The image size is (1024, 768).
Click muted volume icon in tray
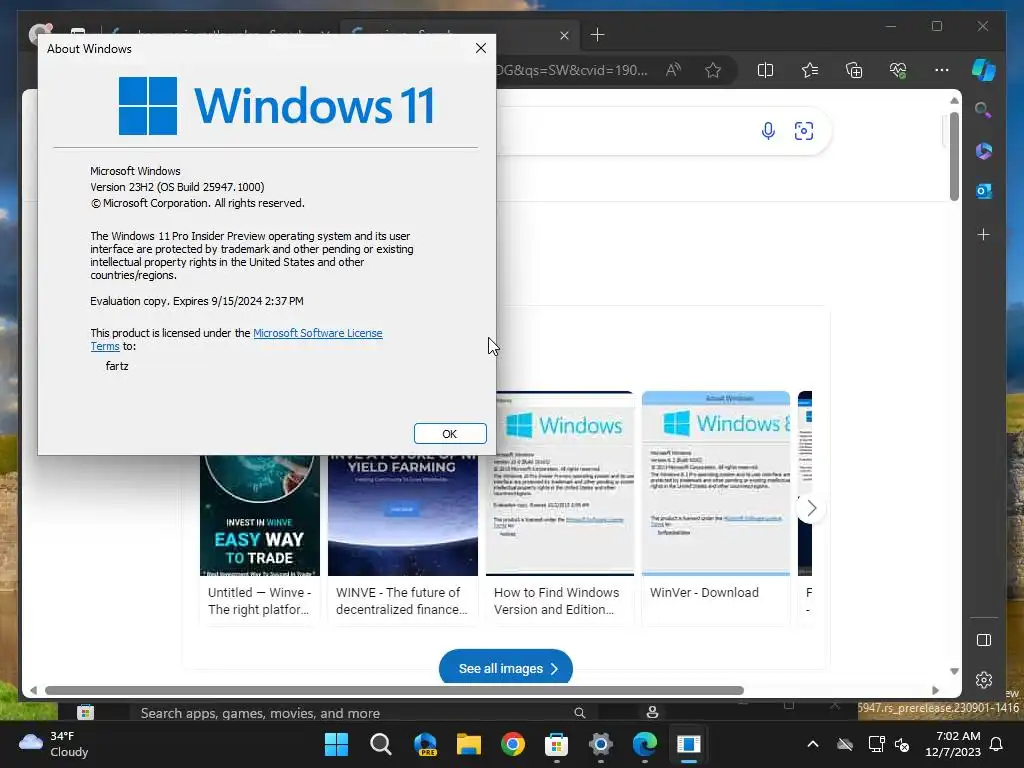point(902,744)
